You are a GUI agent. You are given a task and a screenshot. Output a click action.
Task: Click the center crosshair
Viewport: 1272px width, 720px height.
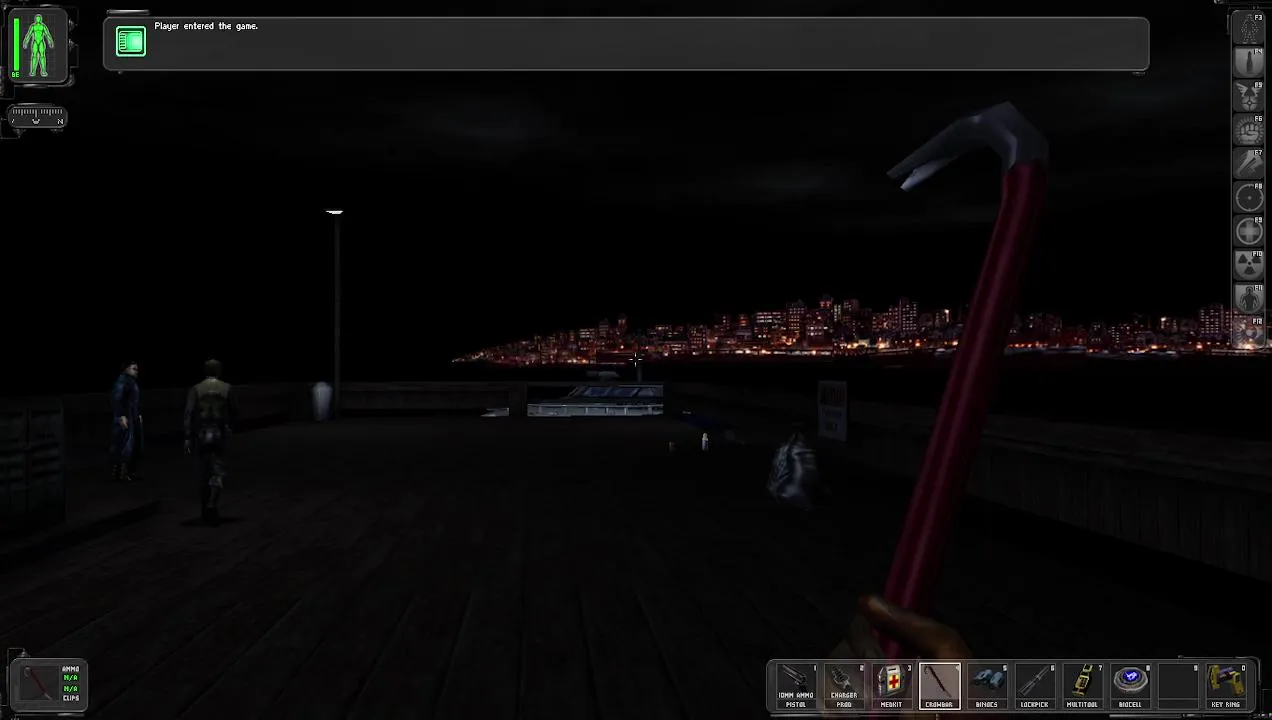coord(636,359)
